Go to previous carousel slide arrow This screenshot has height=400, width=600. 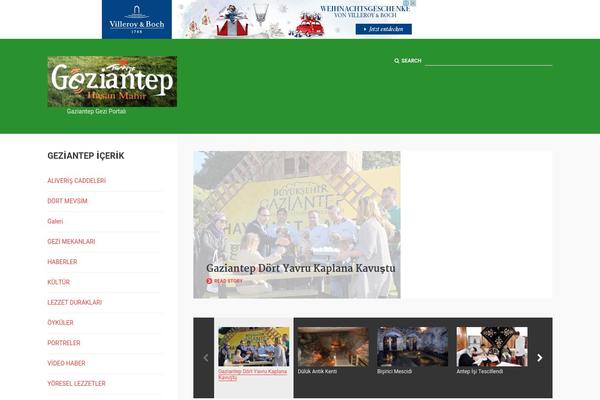click(205, 358)
